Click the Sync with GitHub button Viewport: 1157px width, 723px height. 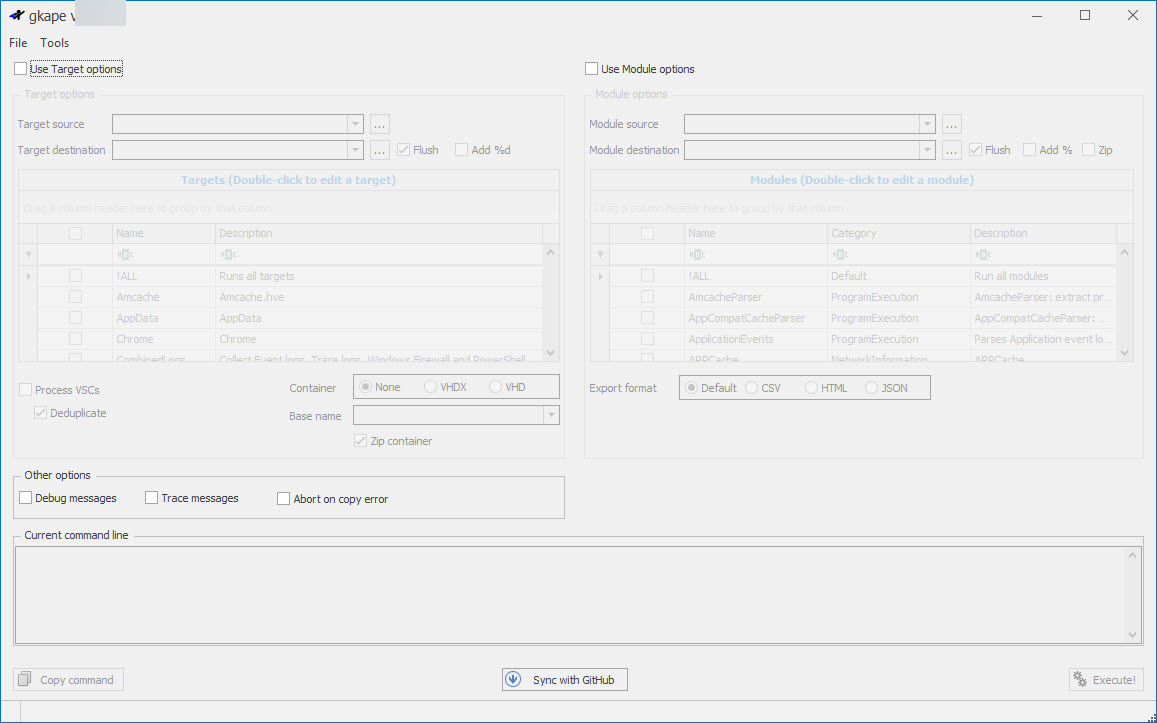coord(564,679)
